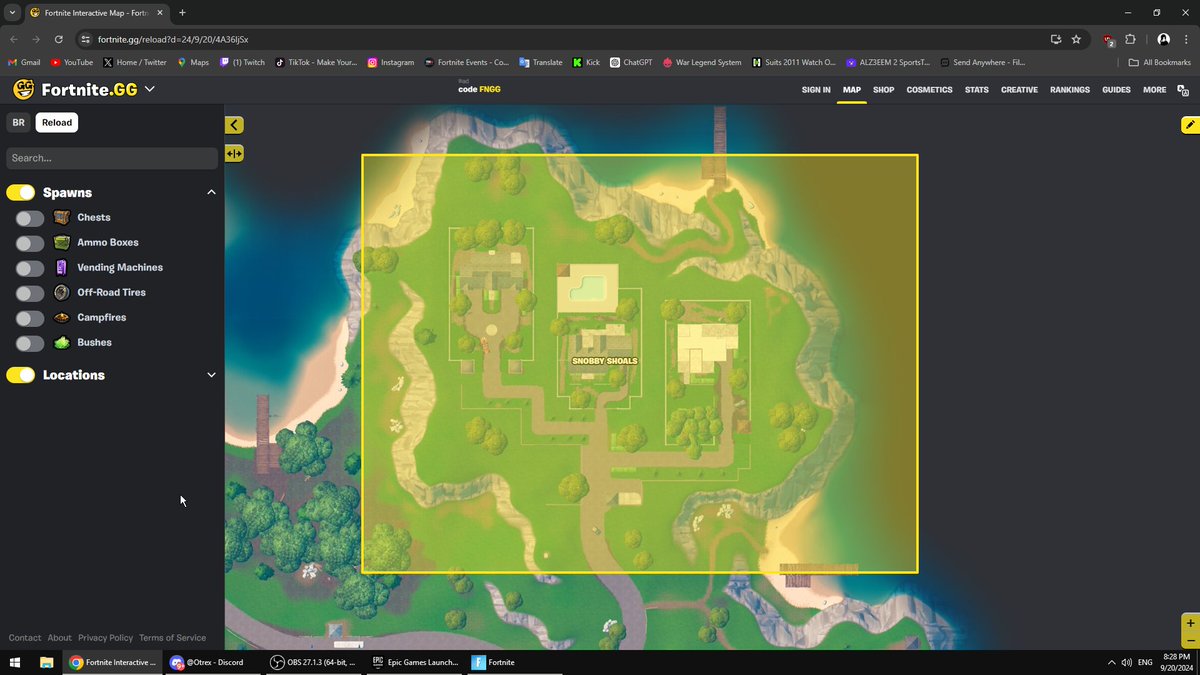The height and width of the screenshot is (675, 1200).
Task: Click the Vending Machines icon
Action: (x=62, y=267)
